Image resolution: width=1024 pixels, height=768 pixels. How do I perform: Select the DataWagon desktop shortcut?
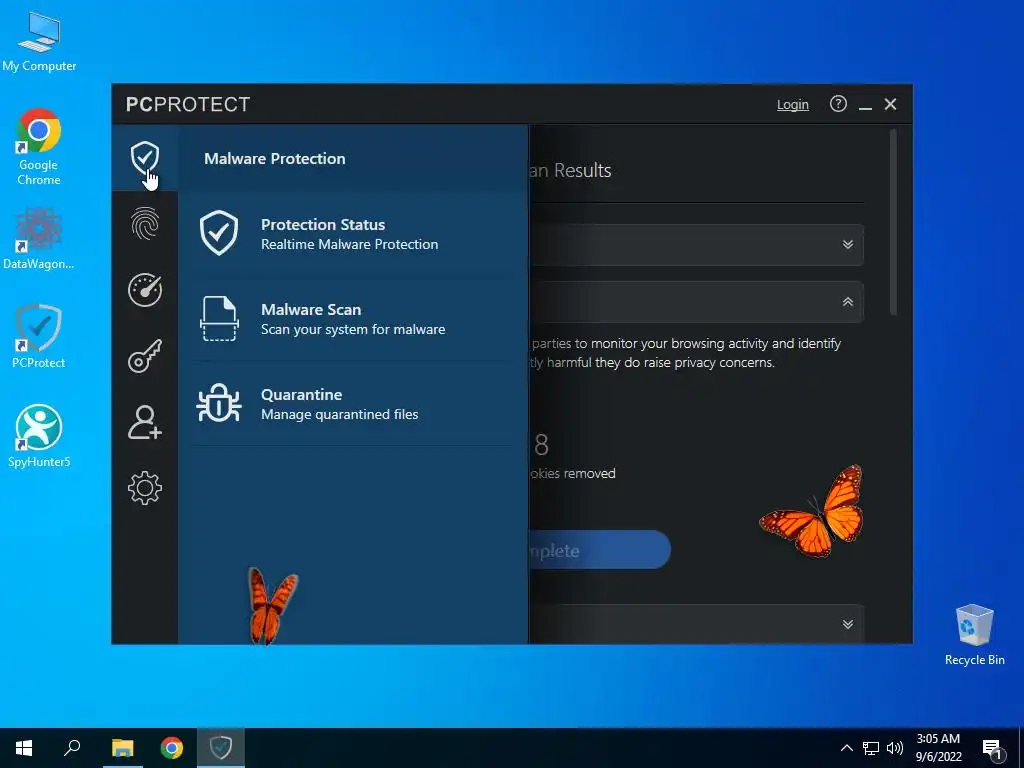click(39, 238)
